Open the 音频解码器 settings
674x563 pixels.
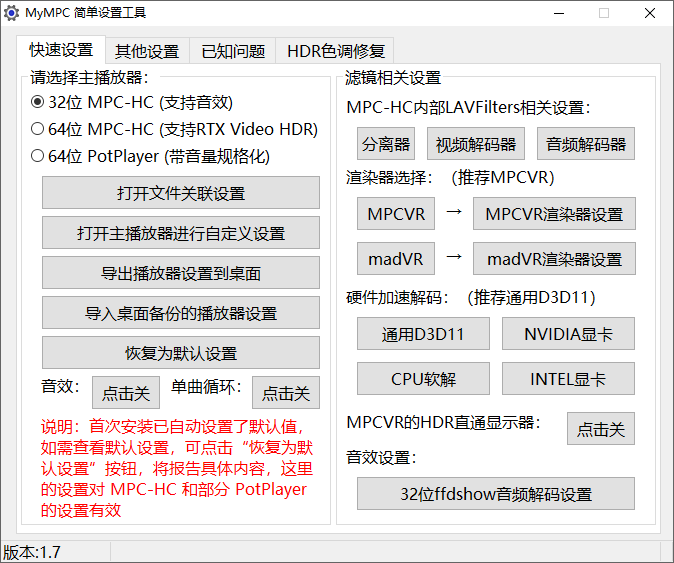[x=586, y=144]
